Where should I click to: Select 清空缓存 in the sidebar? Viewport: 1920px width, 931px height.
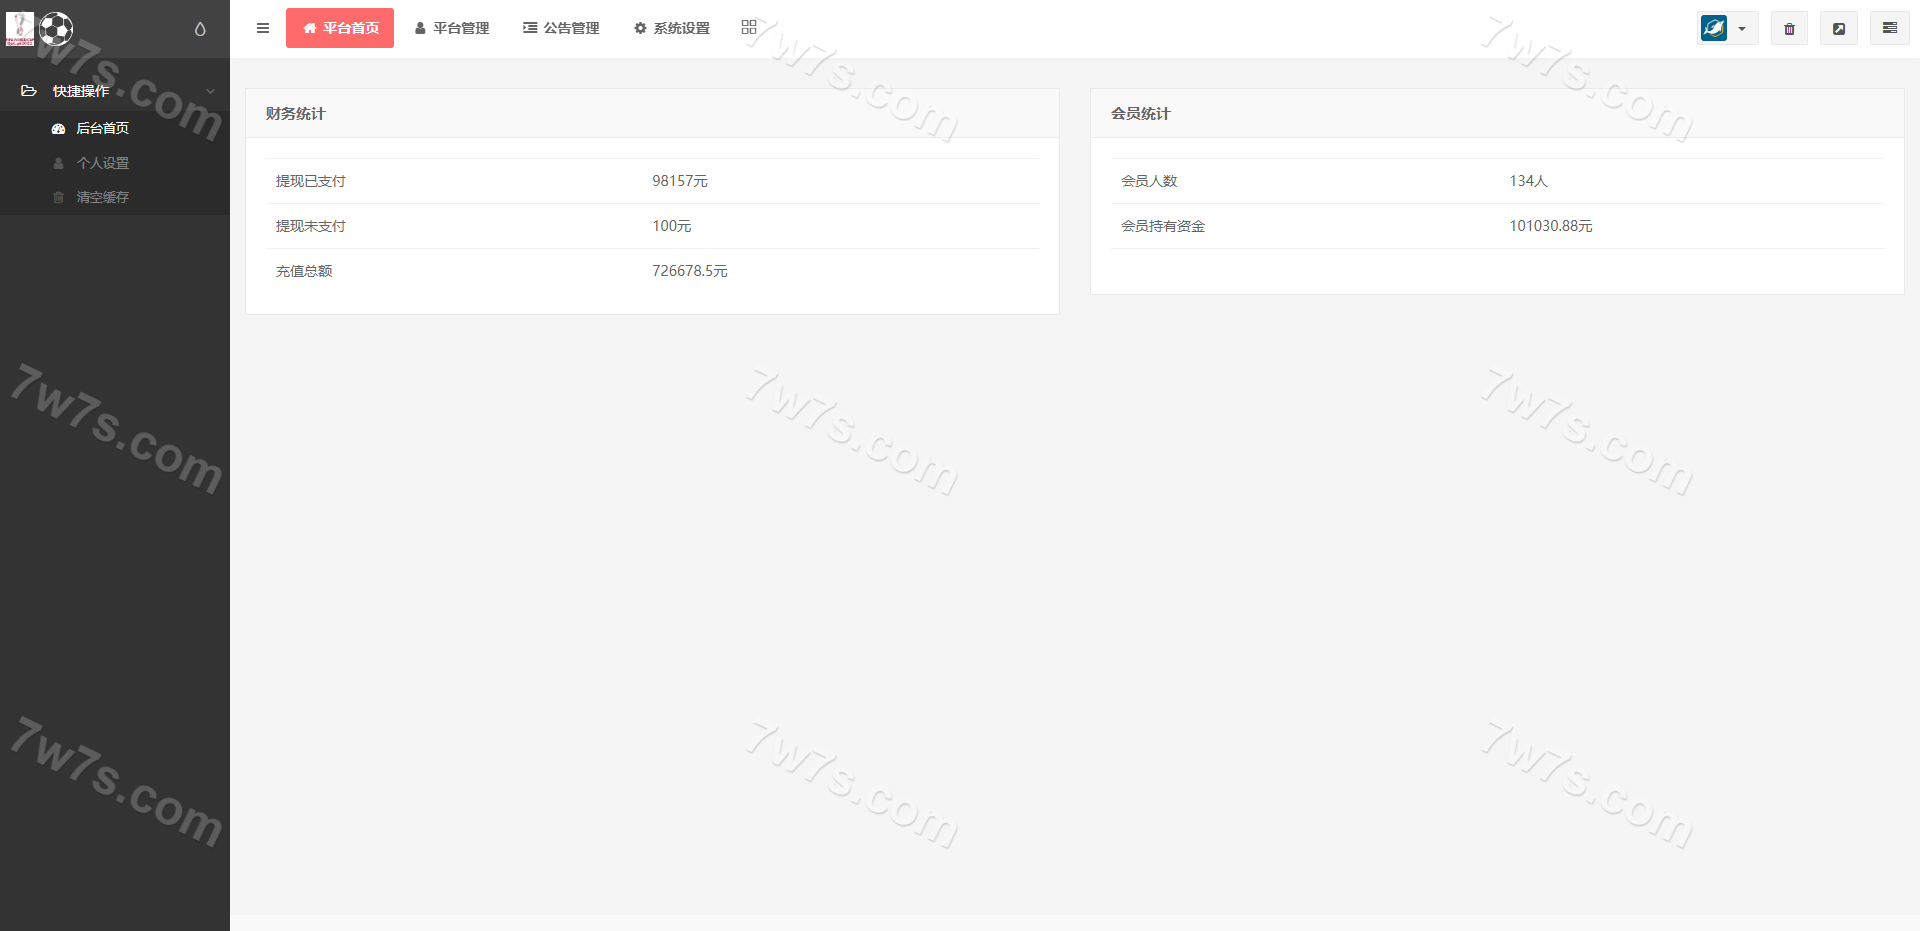102,197
